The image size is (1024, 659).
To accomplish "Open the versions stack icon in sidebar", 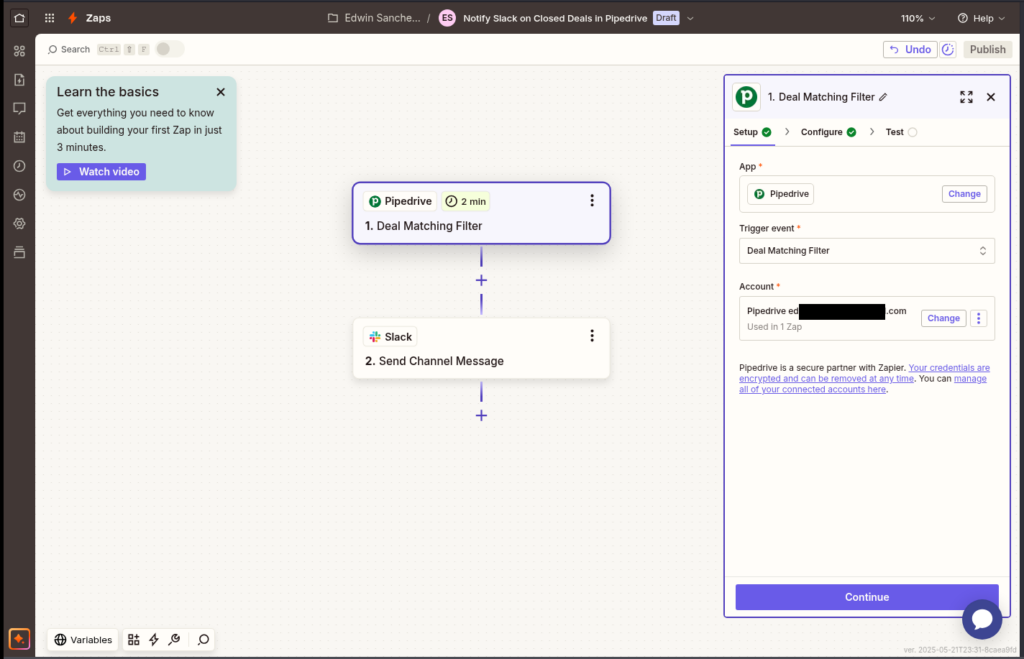I will point(20,252).
